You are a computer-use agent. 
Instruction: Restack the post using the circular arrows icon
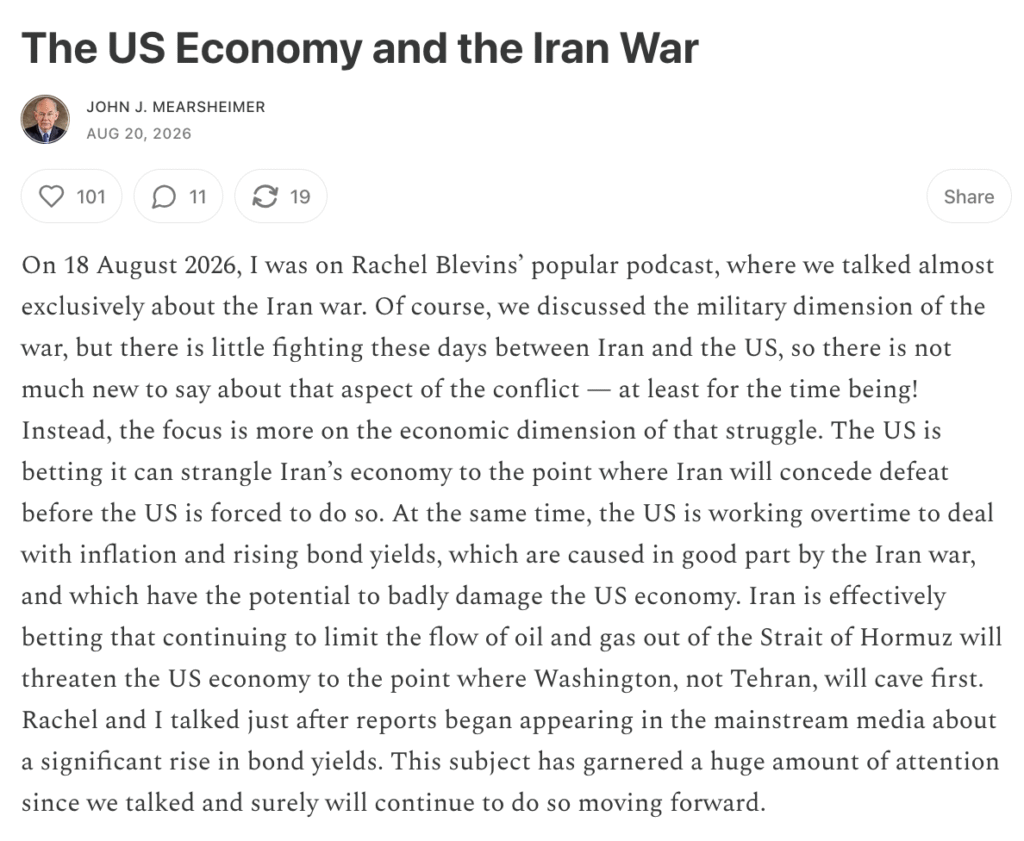[265, 197]
